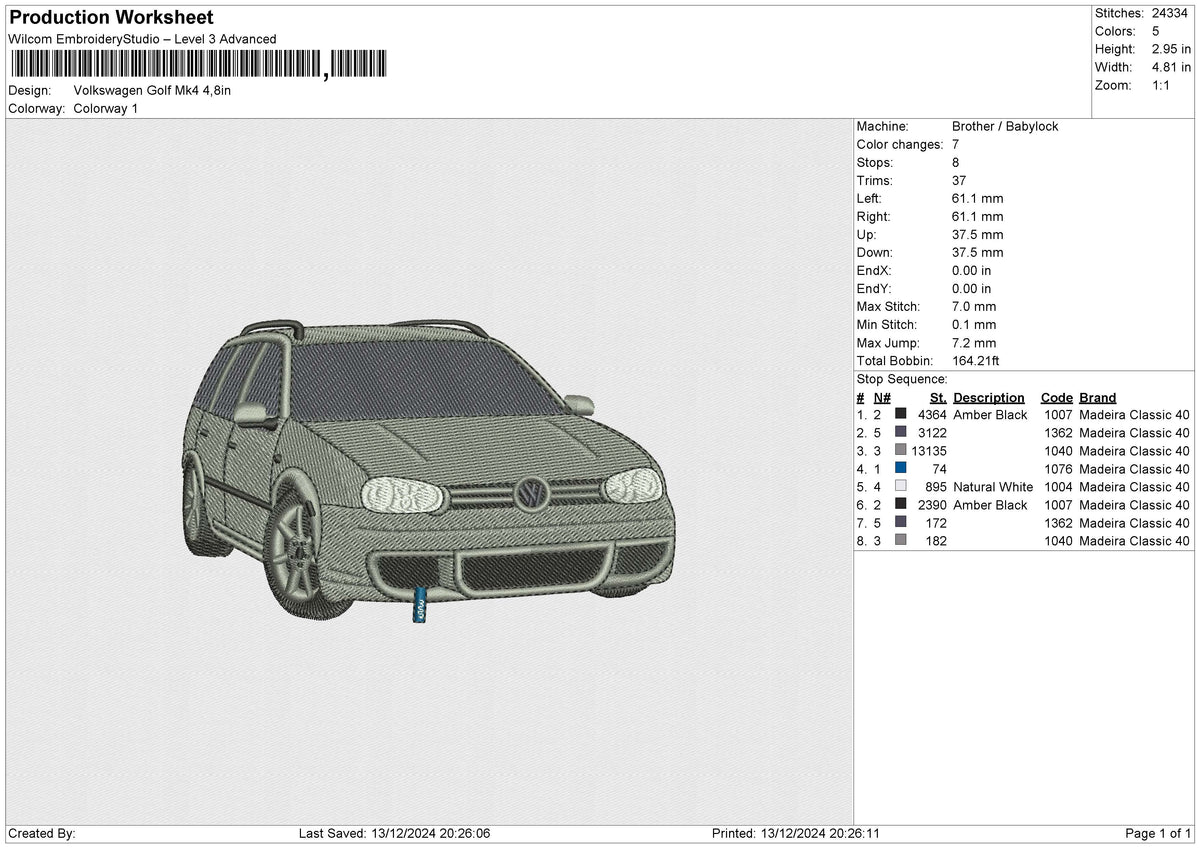Click 'Page 1 of 1' in the footer
1200x848 pixels.
[x=1158, y=833]
